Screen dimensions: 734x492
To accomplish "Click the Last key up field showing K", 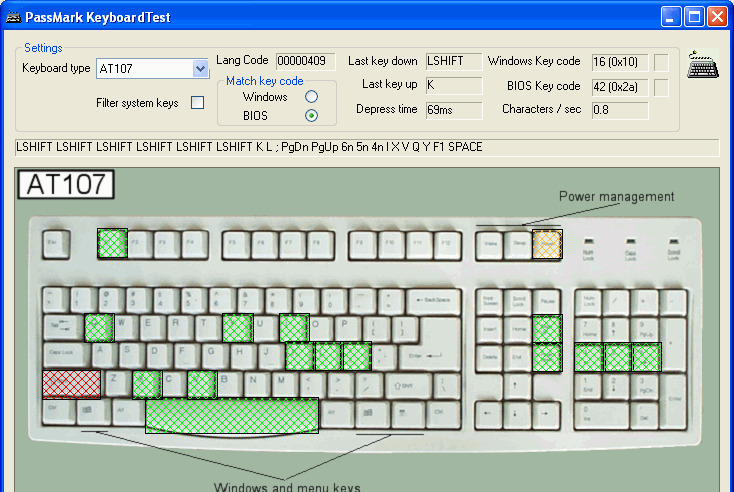I will [454, 85].
